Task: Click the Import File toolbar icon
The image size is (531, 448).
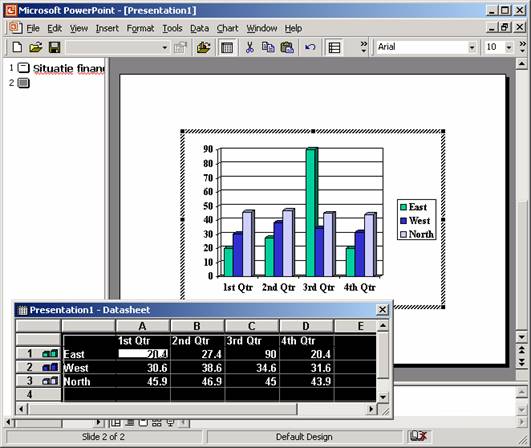Action: point(203,47)
